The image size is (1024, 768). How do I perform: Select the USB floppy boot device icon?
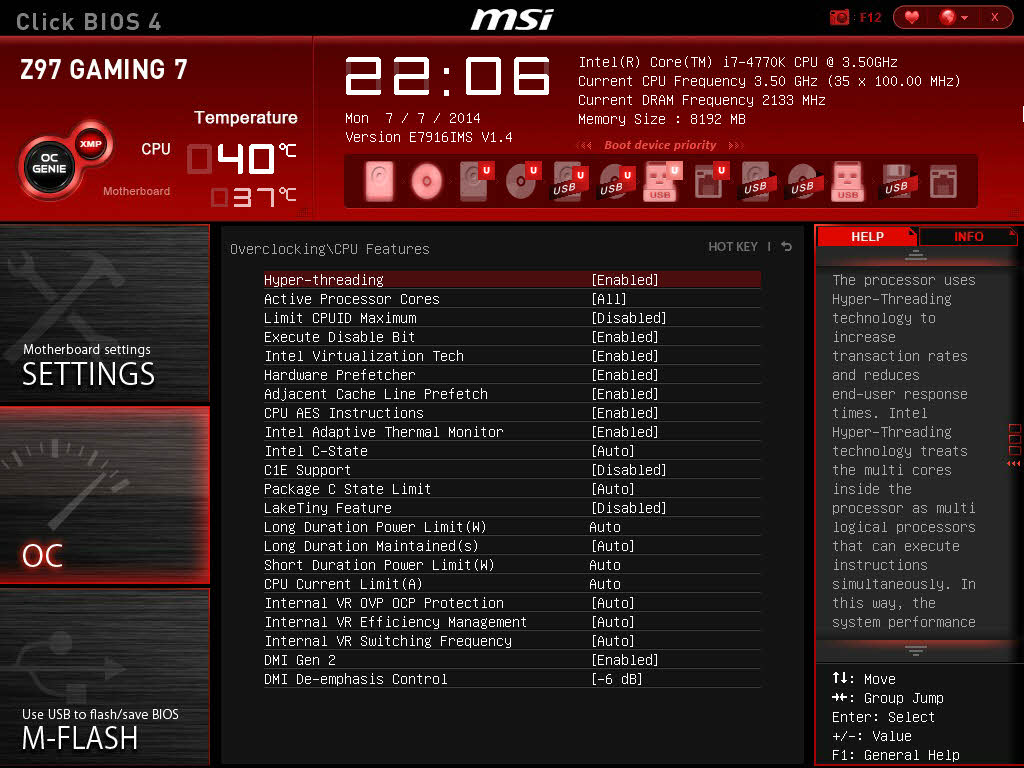[897, 181]
